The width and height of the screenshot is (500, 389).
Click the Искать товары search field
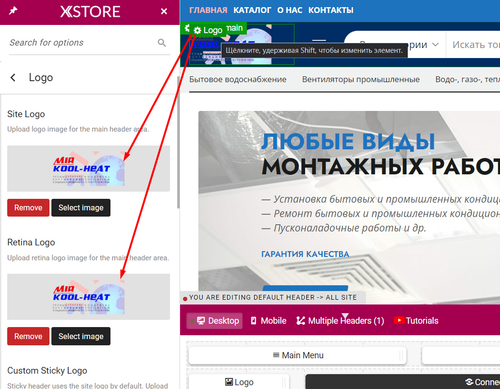point(475,45)
